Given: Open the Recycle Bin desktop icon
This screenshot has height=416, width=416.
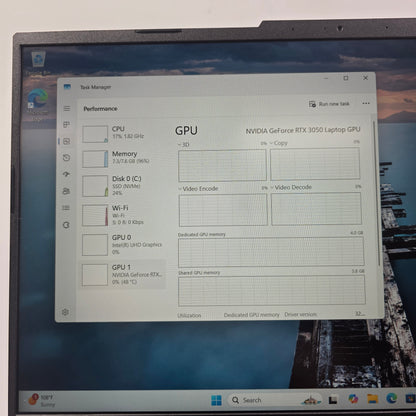Looking at the screenshot, I should click(x=38, y=63).
